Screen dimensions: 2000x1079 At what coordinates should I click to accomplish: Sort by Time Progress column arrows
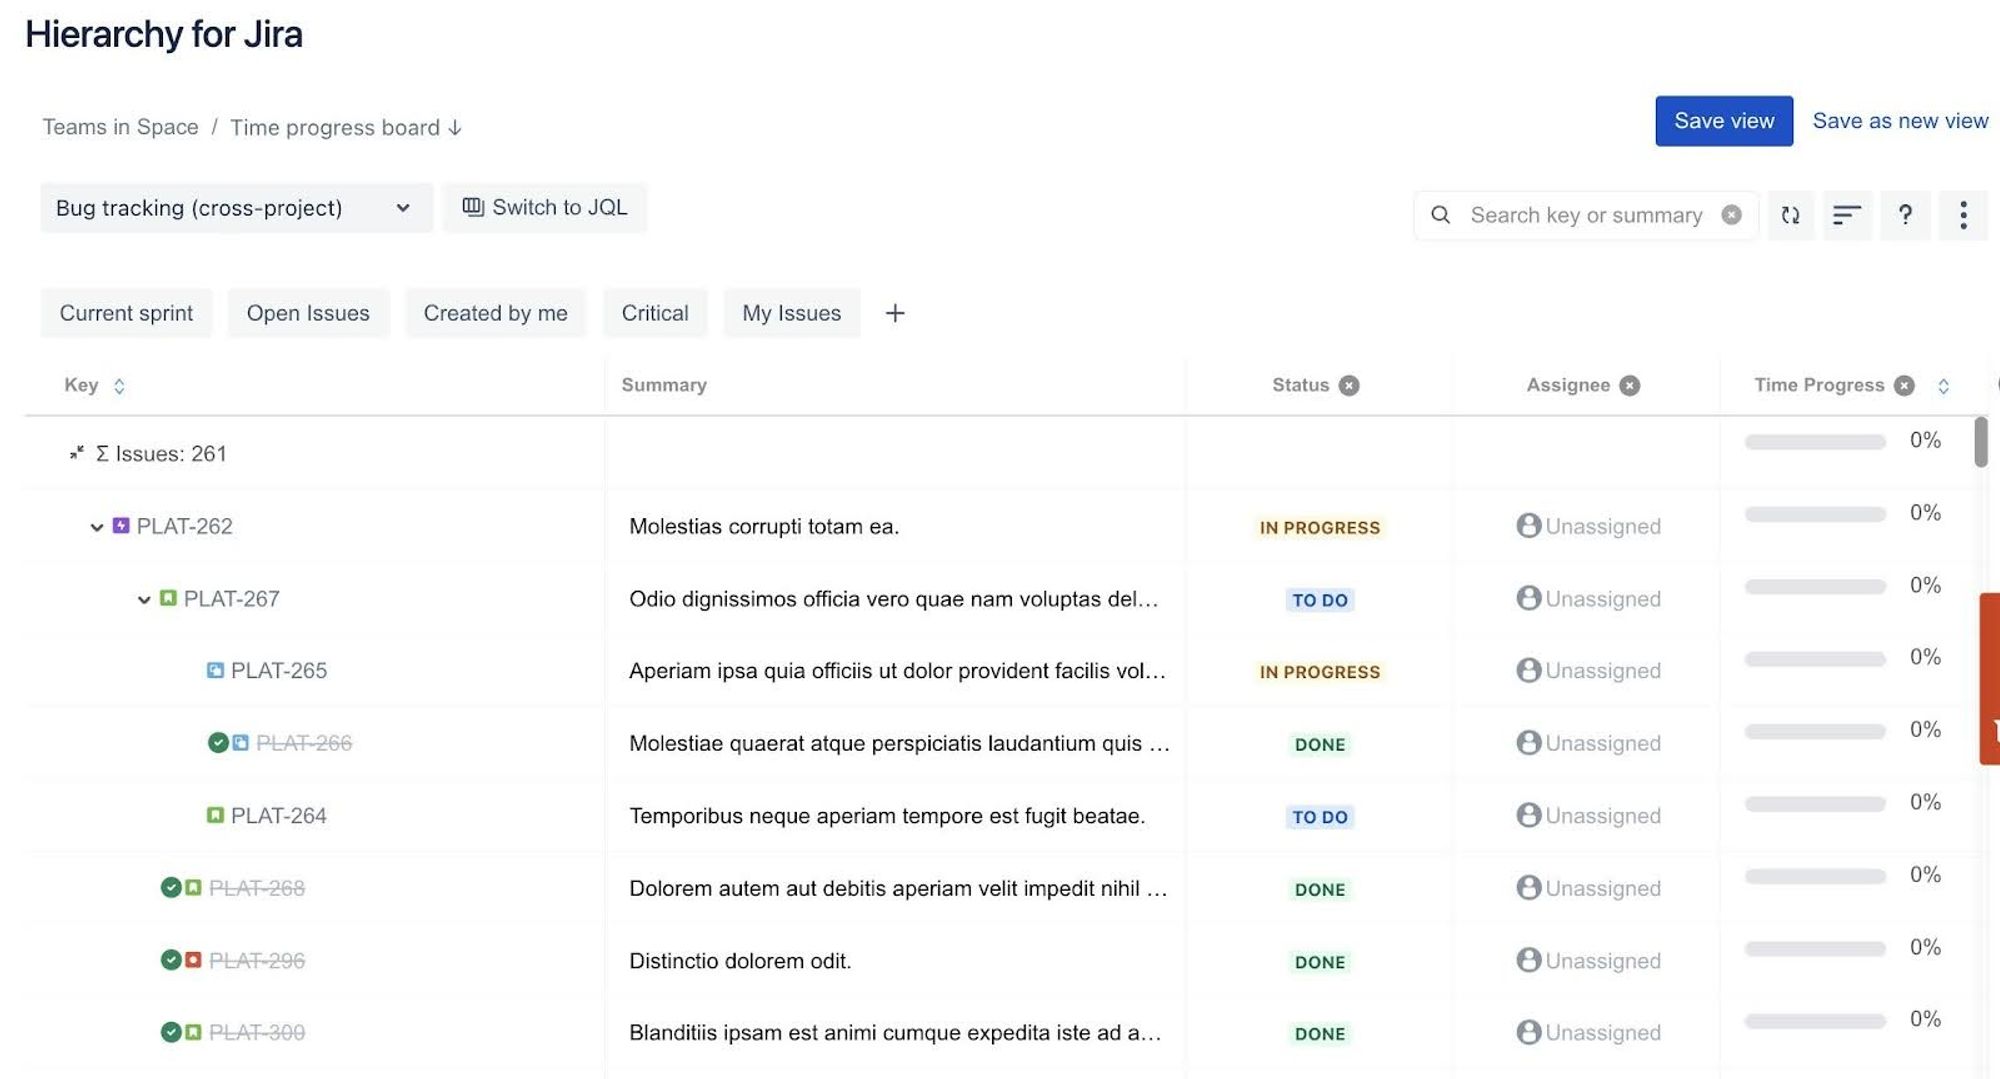pyautogui.click(x=1943, y=386)
